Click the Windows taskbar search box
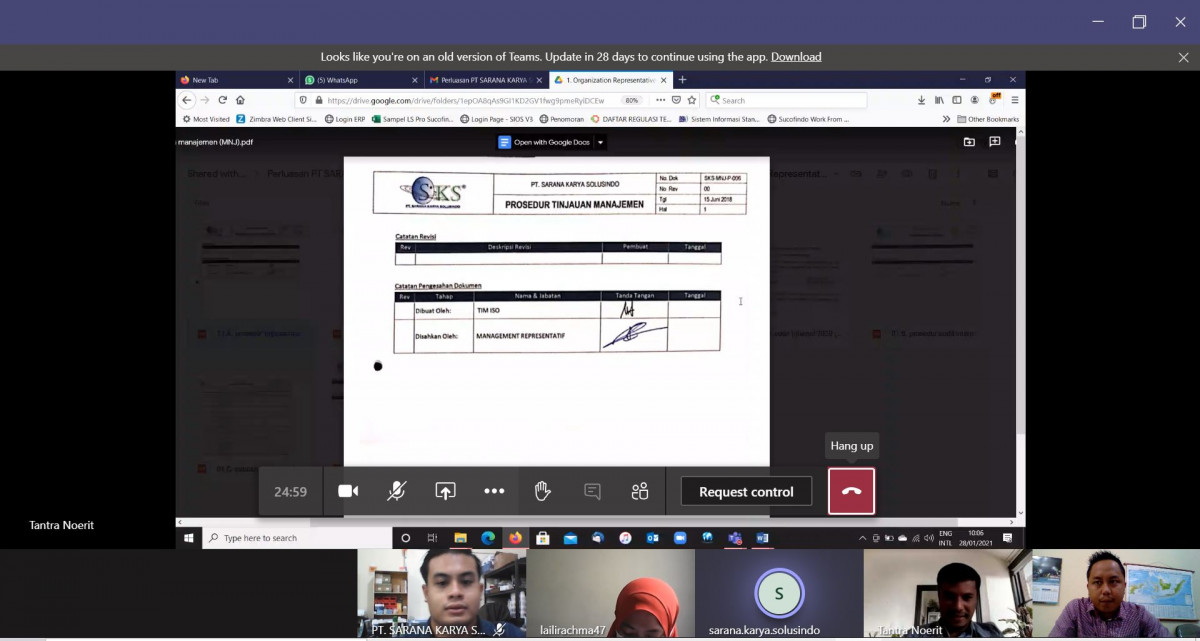The height and width of the screenshot is (641, 1200). 297,538
